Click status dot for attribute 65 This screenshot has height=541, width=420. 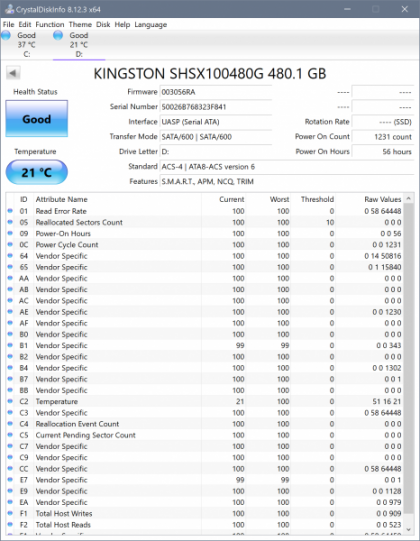click(x=10, y=267)
